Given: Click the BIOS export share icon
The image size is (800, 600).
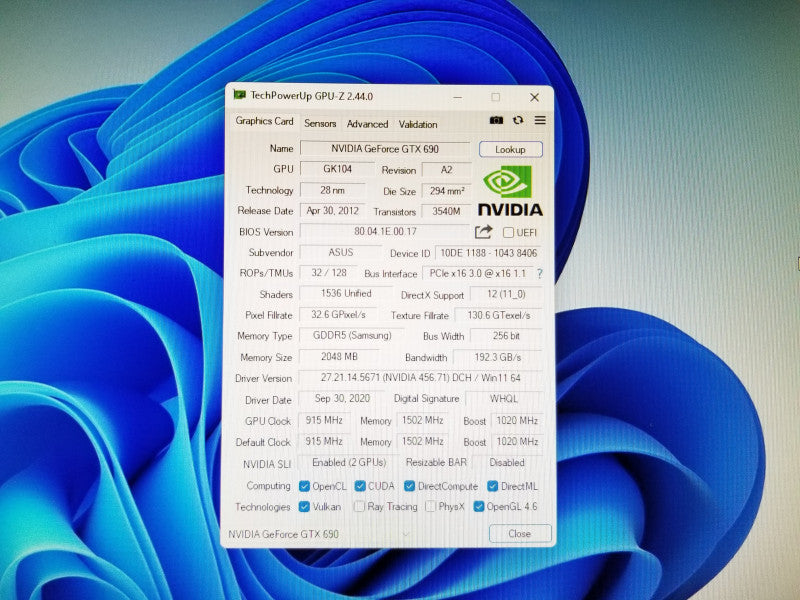Looking at the screenshot, I should pos(484,232).
